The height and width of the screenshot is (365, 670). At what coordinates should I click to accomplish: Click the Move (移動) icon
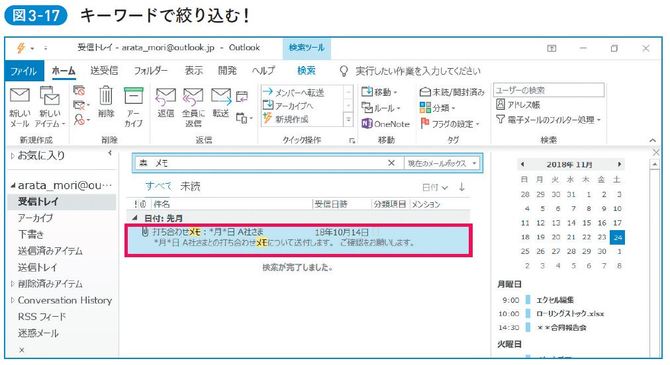point(367,91)
